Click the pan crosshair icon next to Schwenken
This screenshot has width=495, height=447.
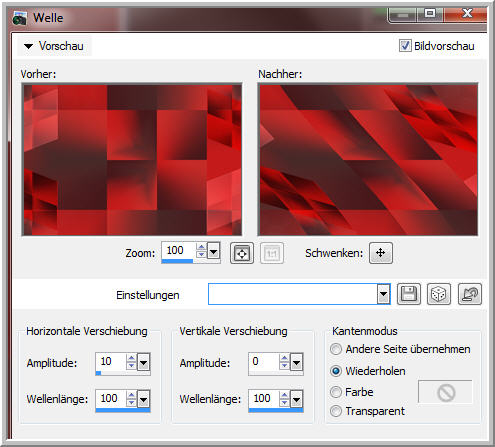(381, 253)
